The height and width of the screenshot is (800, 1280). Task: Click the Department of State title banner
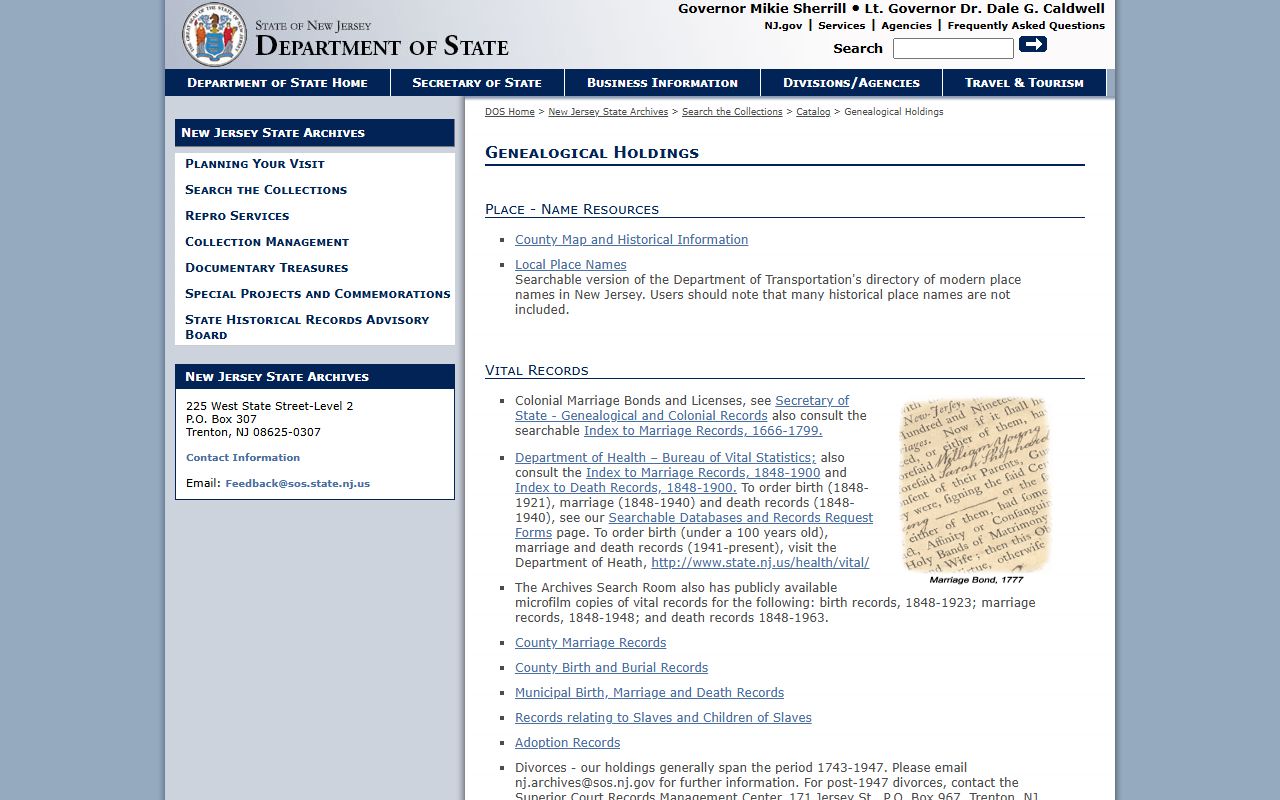(x=382, y=46)
